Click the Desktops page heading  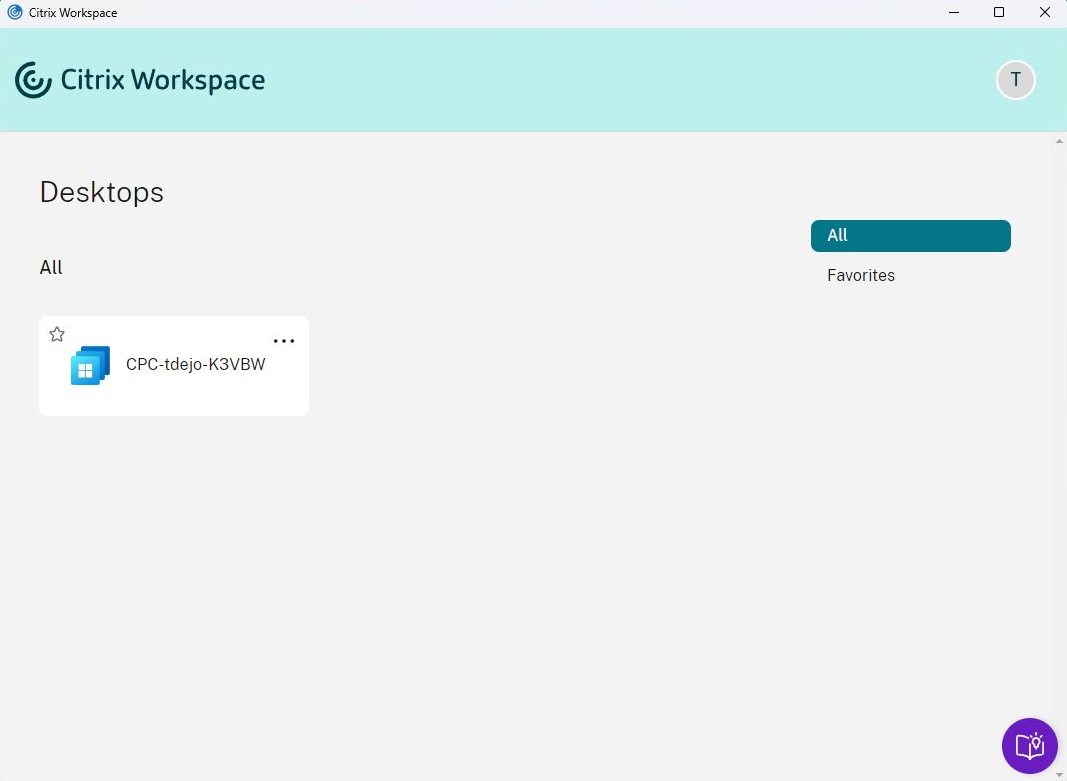pos(101,192)
